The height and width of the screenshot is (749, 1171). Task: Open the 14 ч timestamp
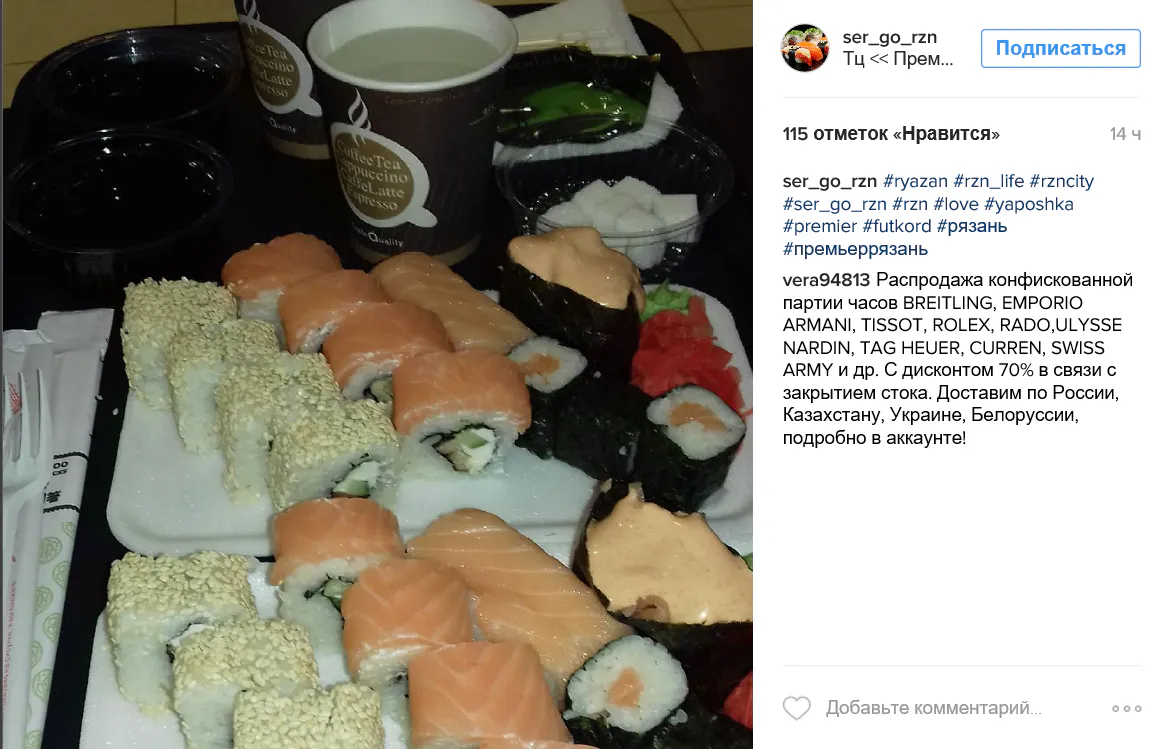pyautogui.click(x=1125, y=134)
